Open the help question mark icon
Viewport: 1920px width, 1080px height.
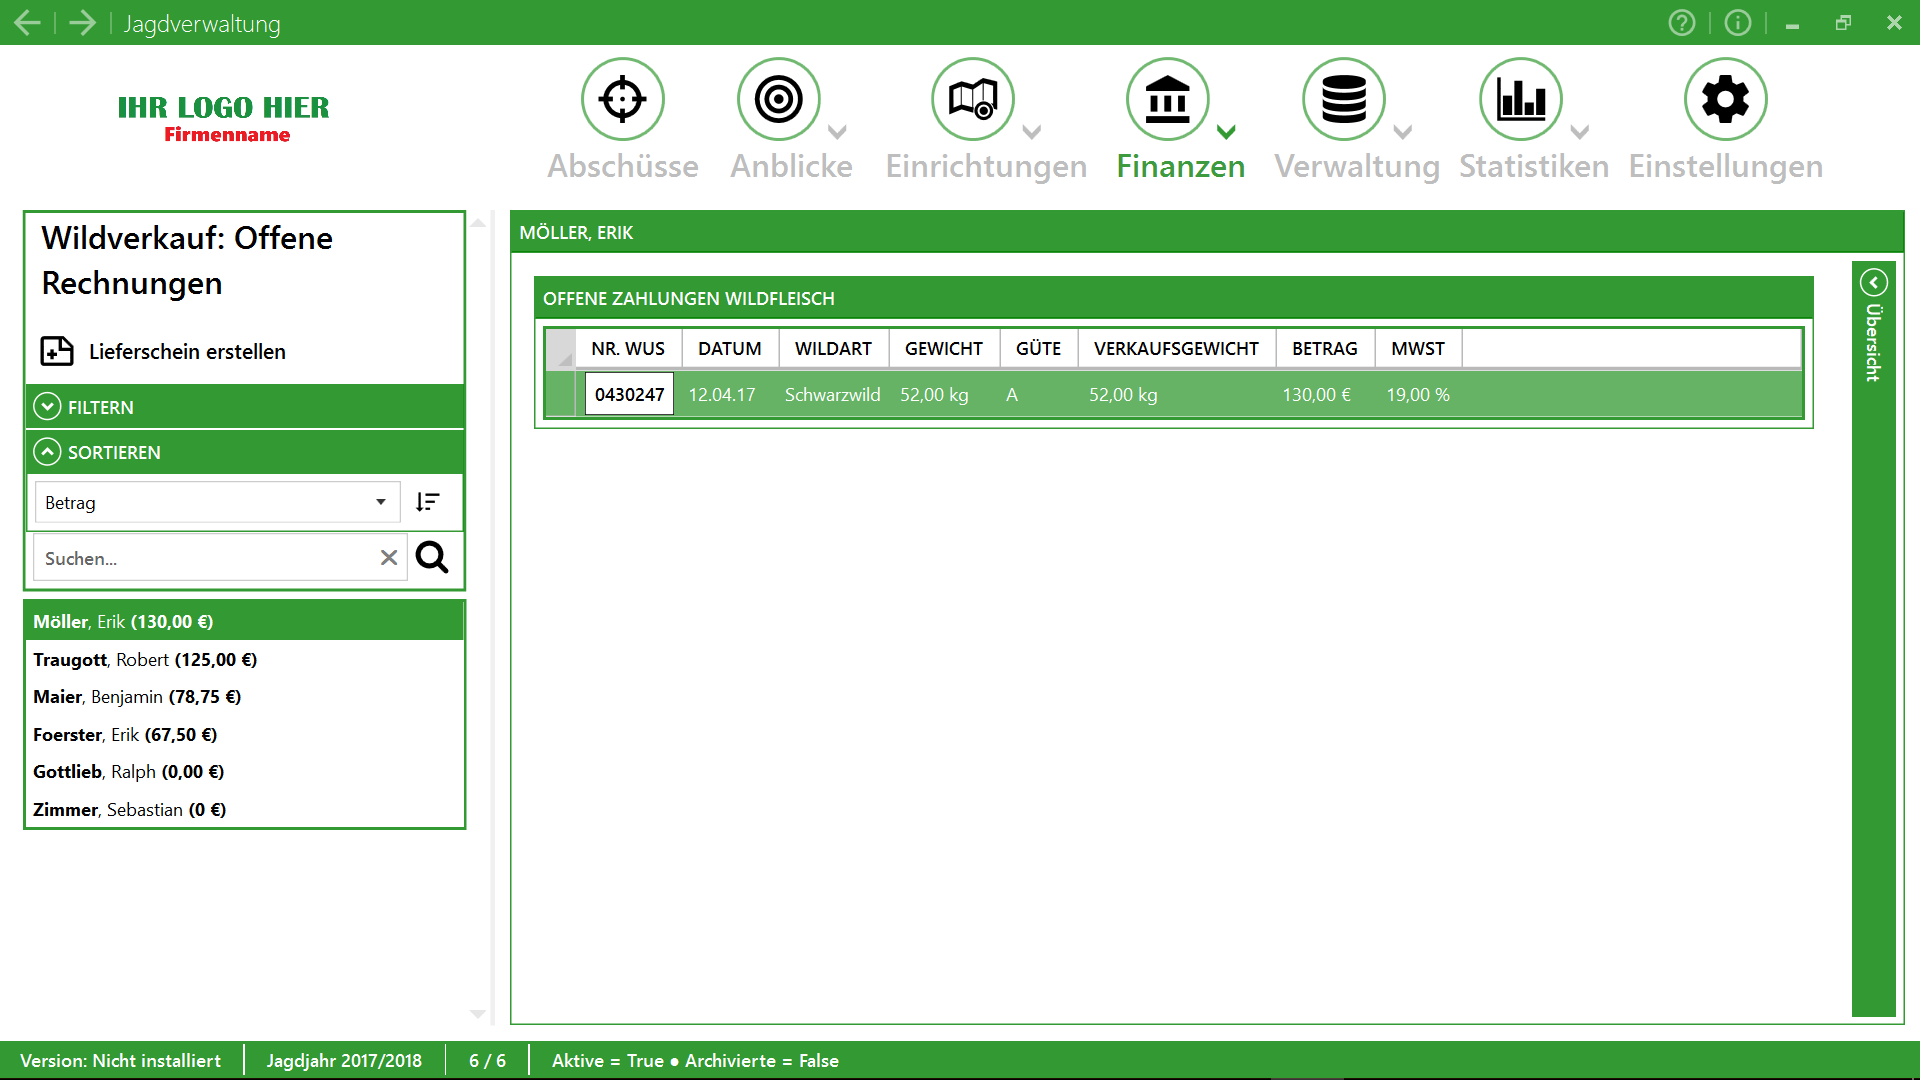[x=1682, y=22]
